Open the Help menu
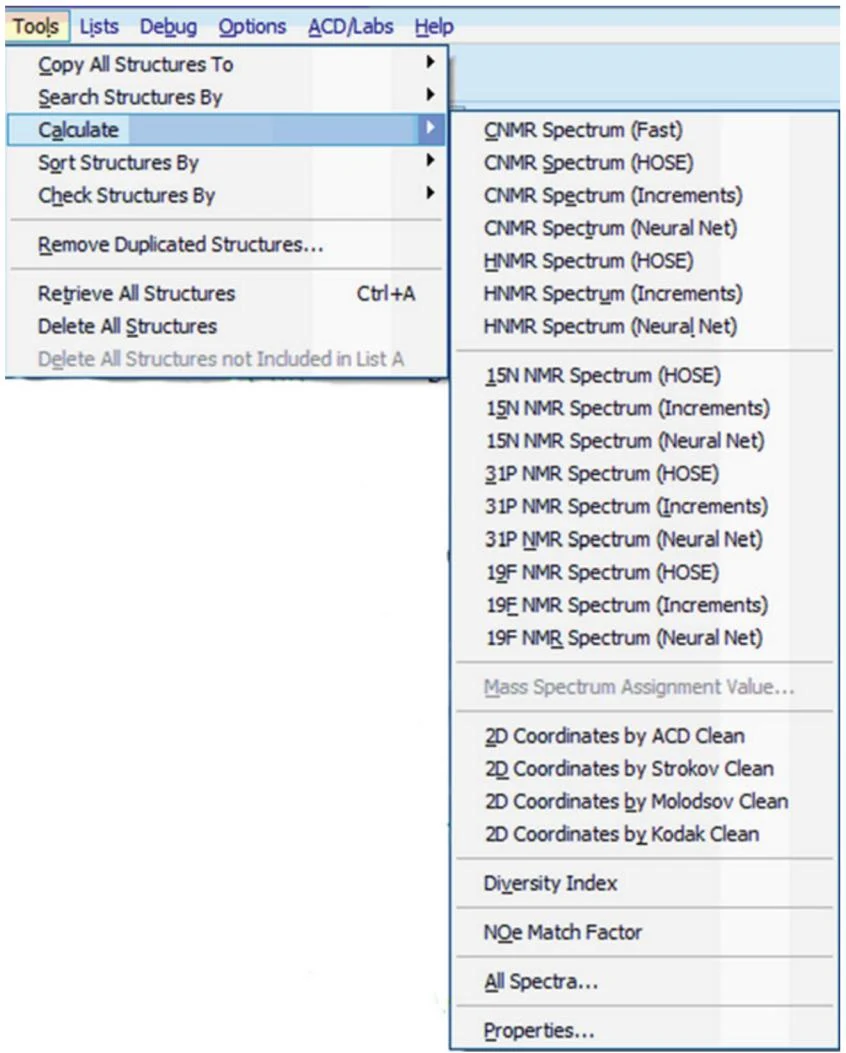 point(434,27)
